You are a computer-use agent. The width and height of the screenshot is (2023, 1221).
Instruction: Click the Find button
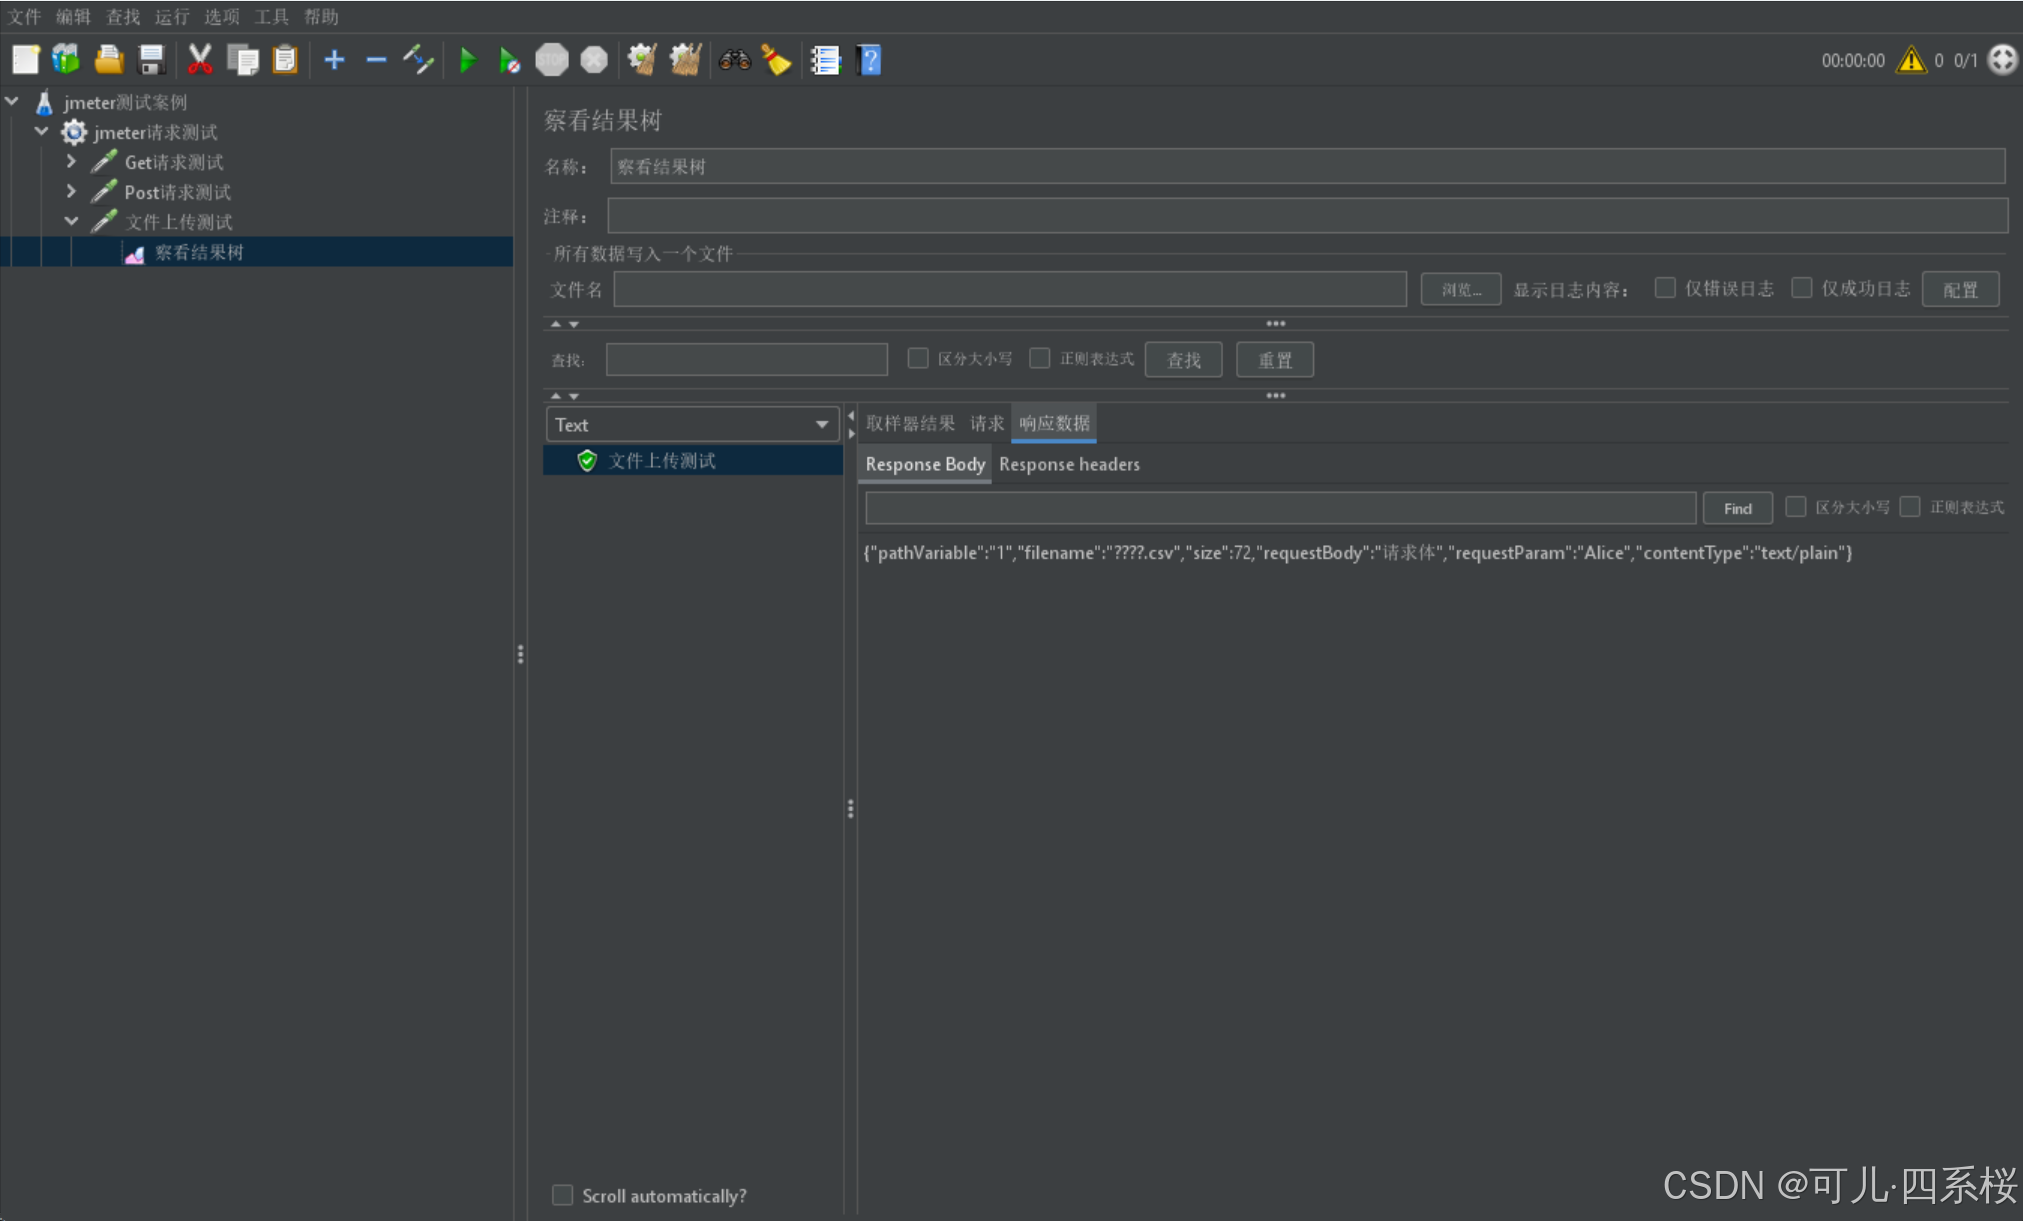(x=1737, y=509)
